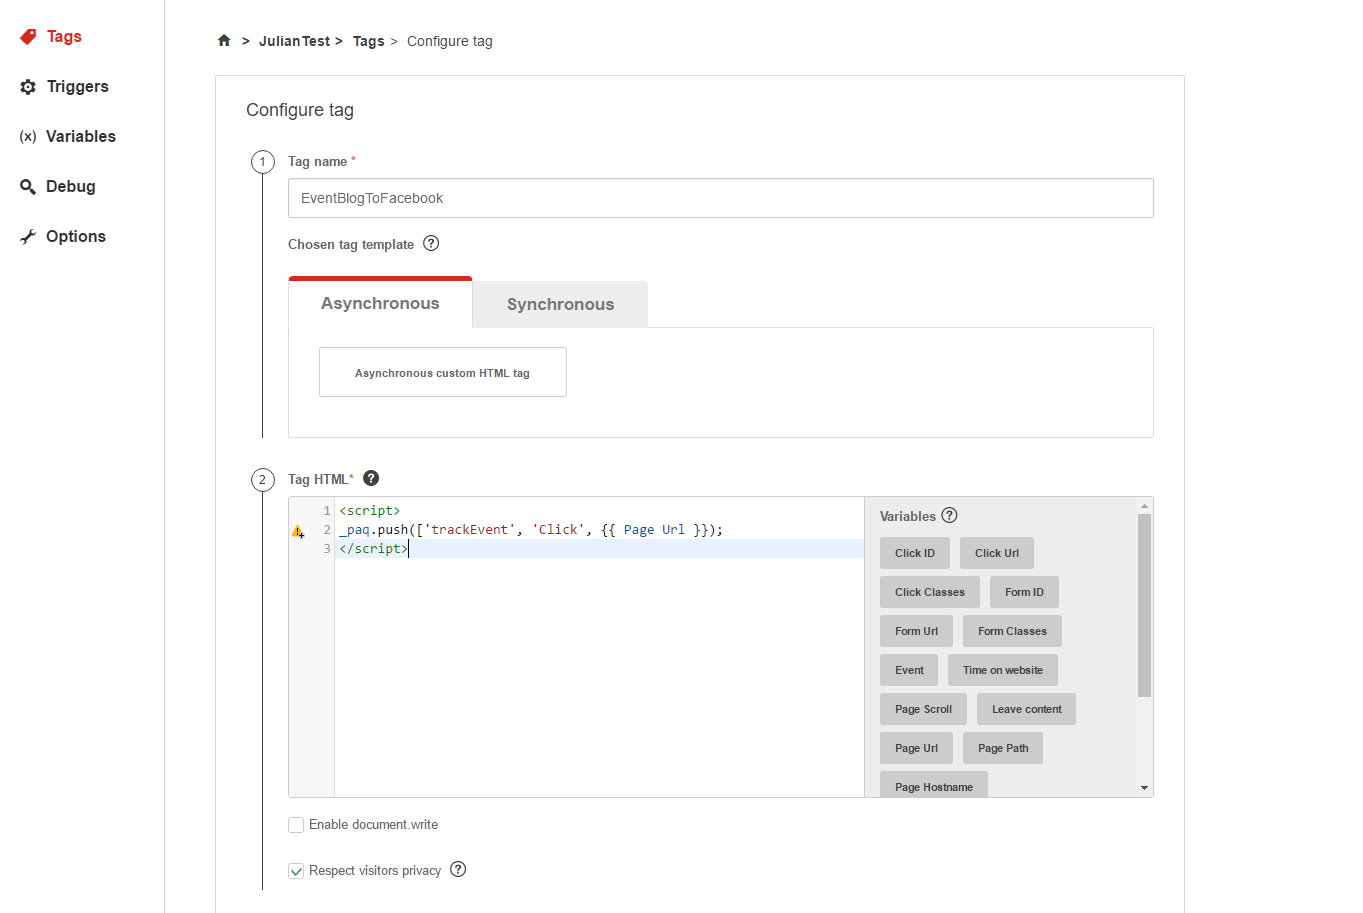Navigate to JulianTest via breadcrumb
Image resolution: width=1363 pixels, height=913 pixels.
(x=294, y=40)
